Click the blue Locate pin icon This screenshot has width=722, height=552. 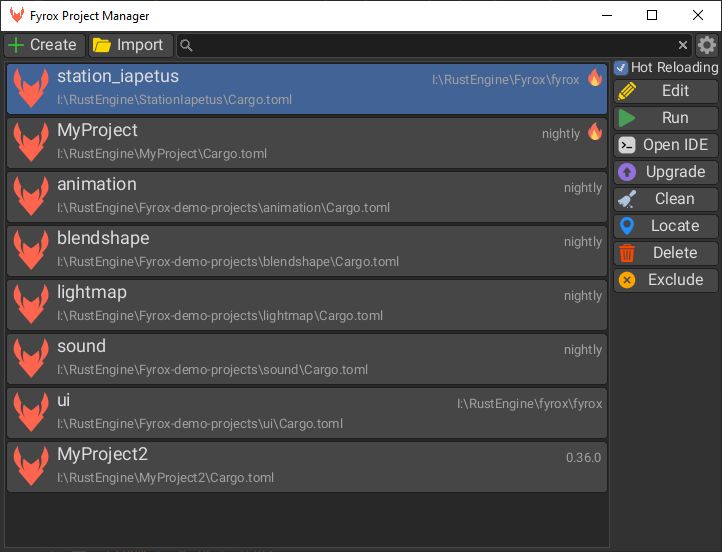(627, 226)
